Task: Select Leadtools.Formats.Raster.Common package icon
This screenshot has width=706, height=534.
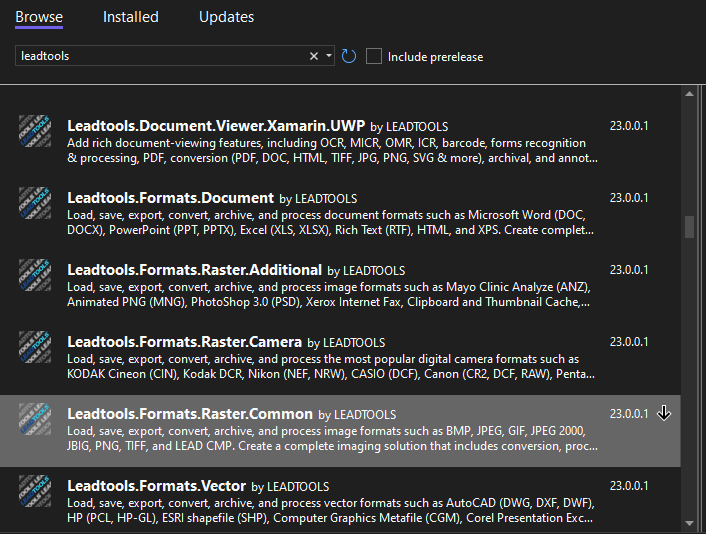Action: [x=35, y=419]
